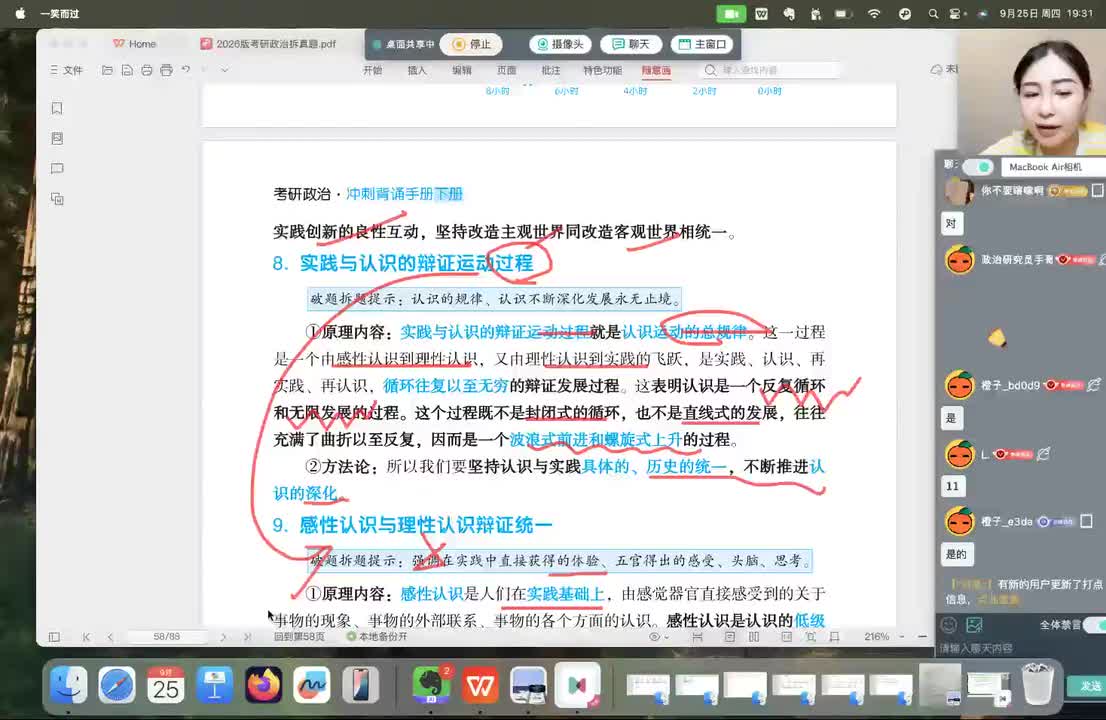Click the open folder icon in toolbar
1106x720 pixels.
(x=107, y=70)
